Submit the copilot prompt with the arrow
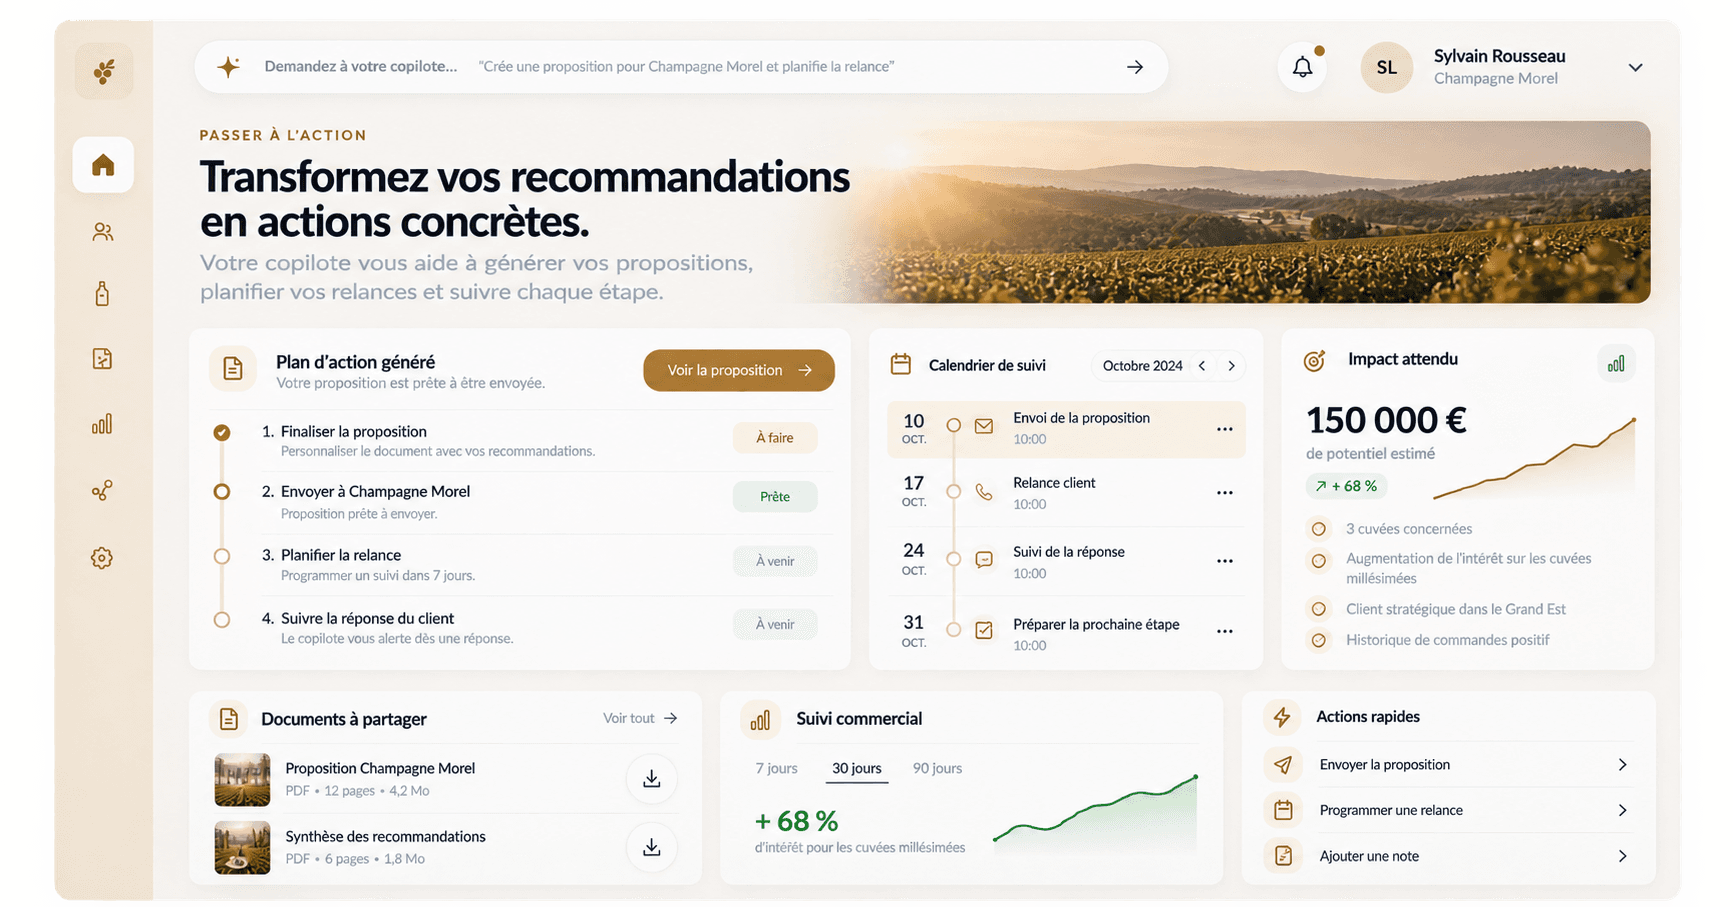Viewport: 1733px width, 907px height. click(1135, 67)
